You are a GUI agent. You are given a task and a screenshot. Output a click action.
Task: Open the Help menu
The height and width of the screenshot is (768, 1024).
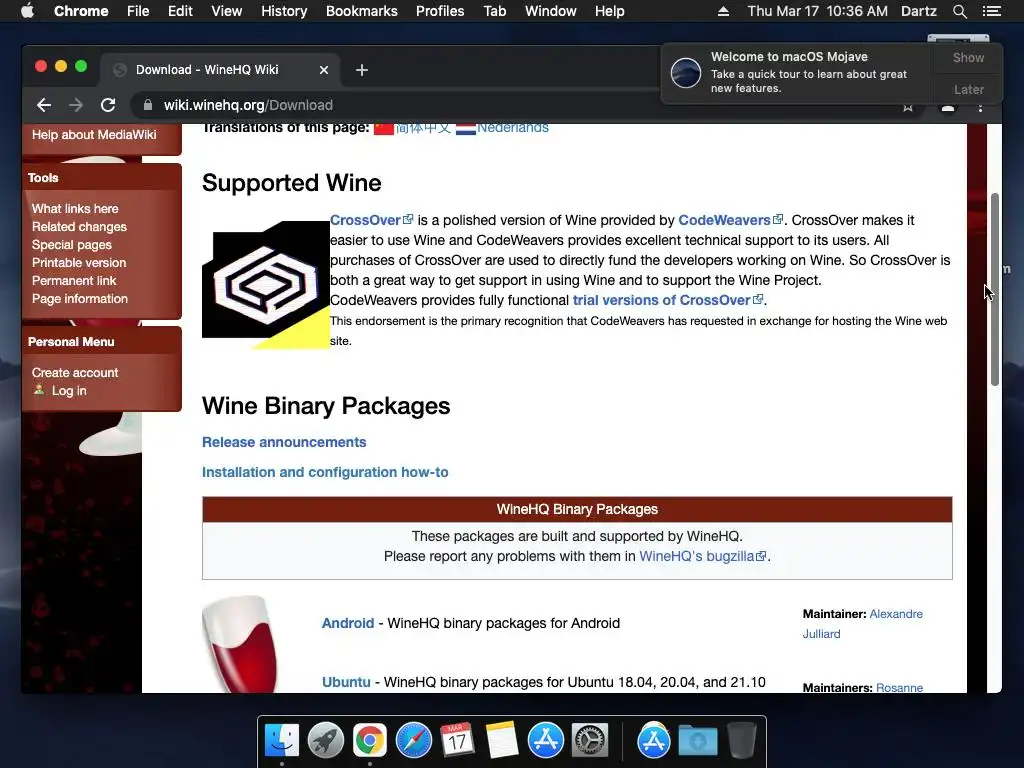coord(609,11)
